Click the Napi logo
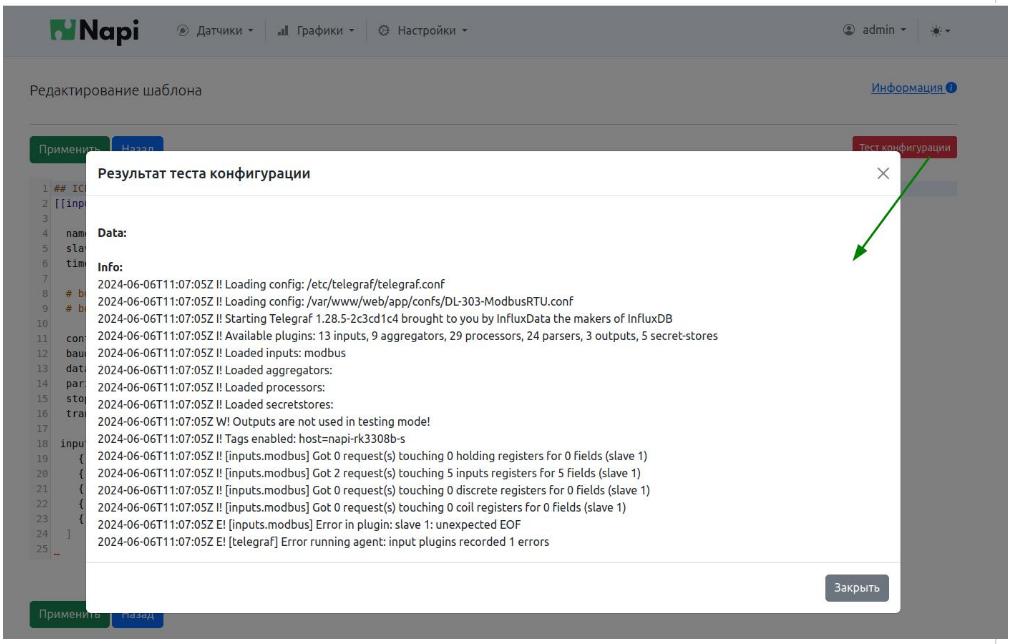This screenshot has width=1013, height=644. pos(94,31)
